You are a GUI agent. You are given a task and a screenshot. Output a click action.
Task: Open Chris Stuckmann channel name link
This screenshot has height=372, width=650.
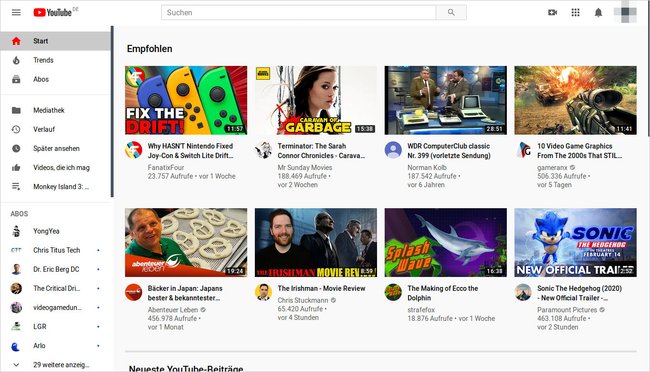[303, 300]
